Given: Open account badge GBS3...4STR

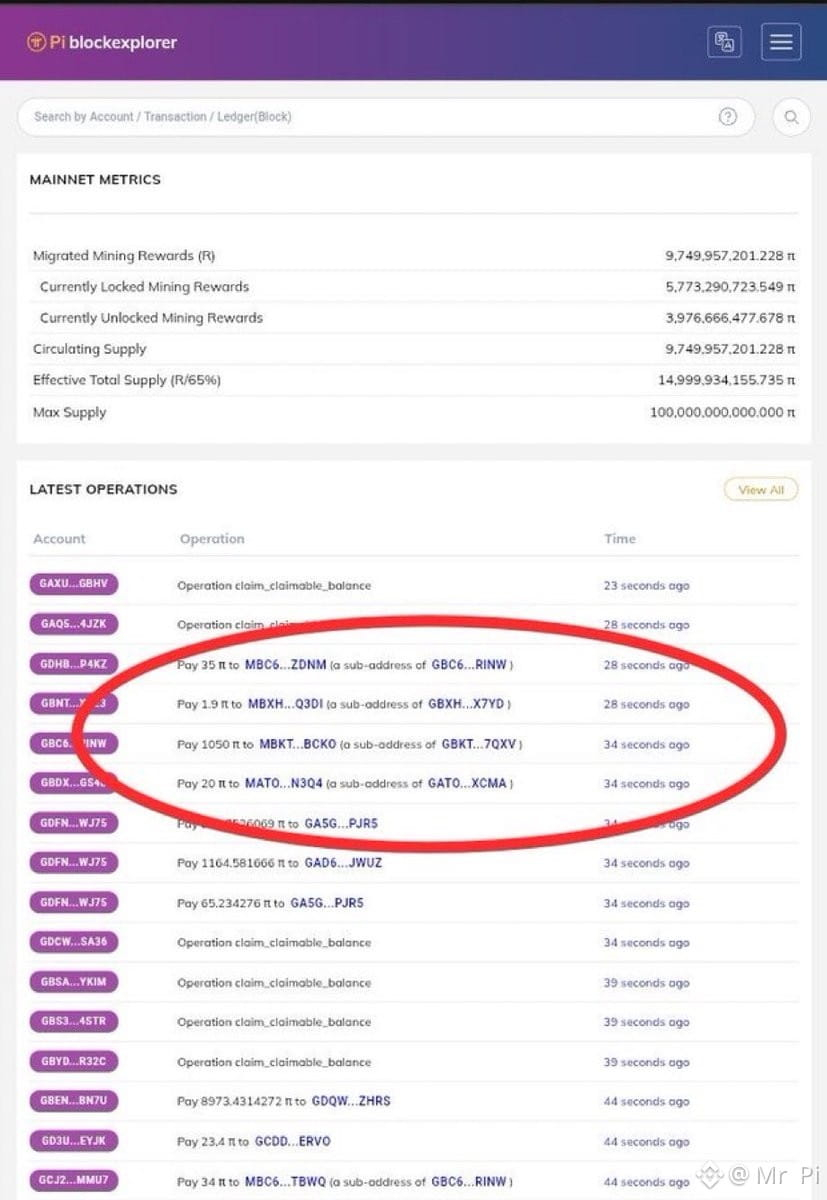Looking at the screenshot, I should (73, 1022).
